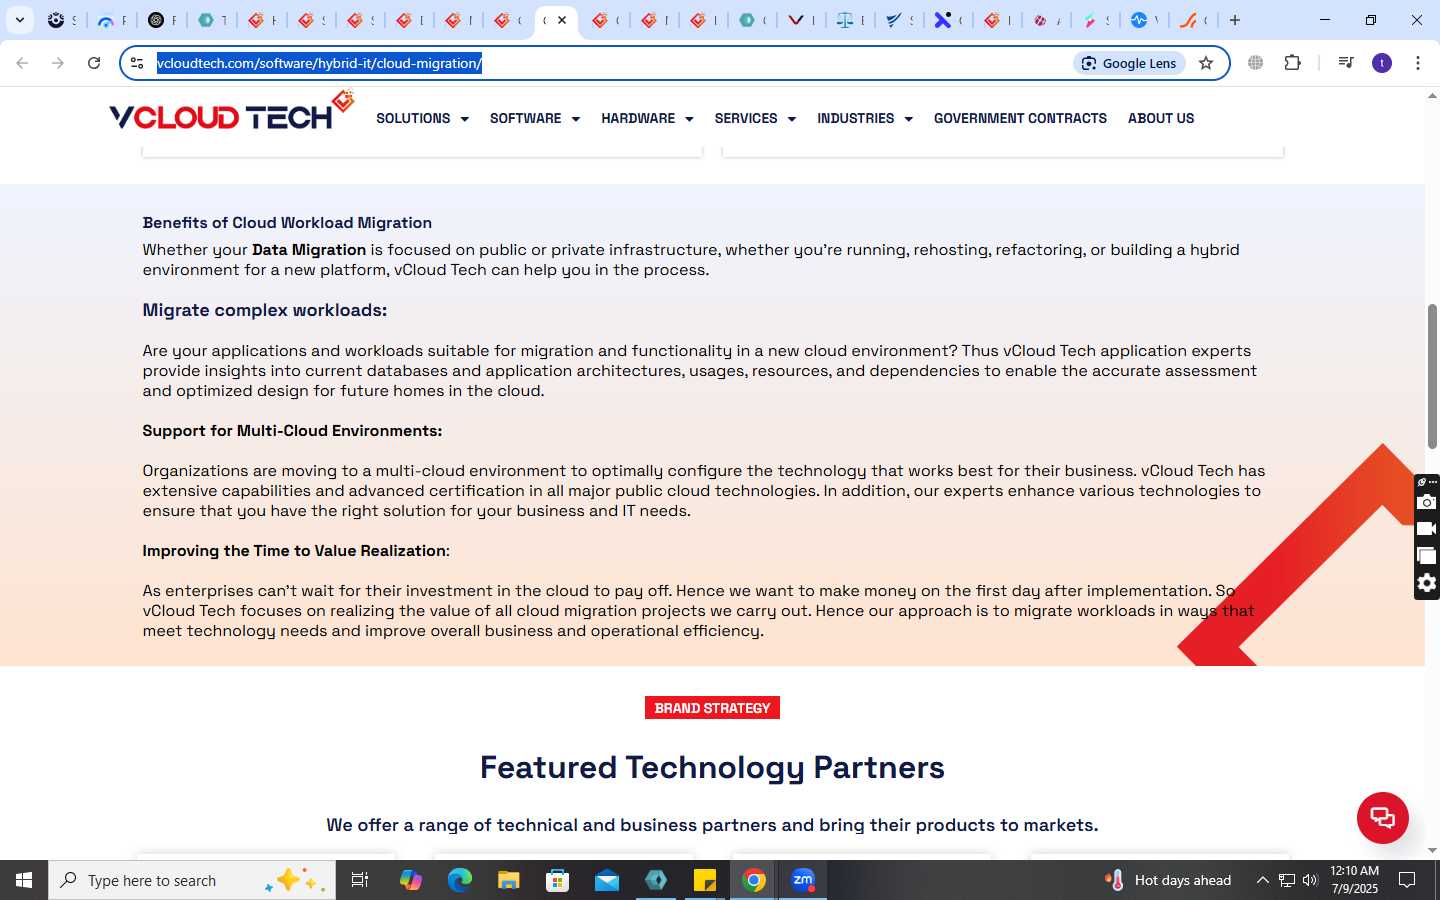Open the gear settings icon on right edge
Image resolution: width=1440 pixels, height=900 pixels.
tap(1427, 583)
